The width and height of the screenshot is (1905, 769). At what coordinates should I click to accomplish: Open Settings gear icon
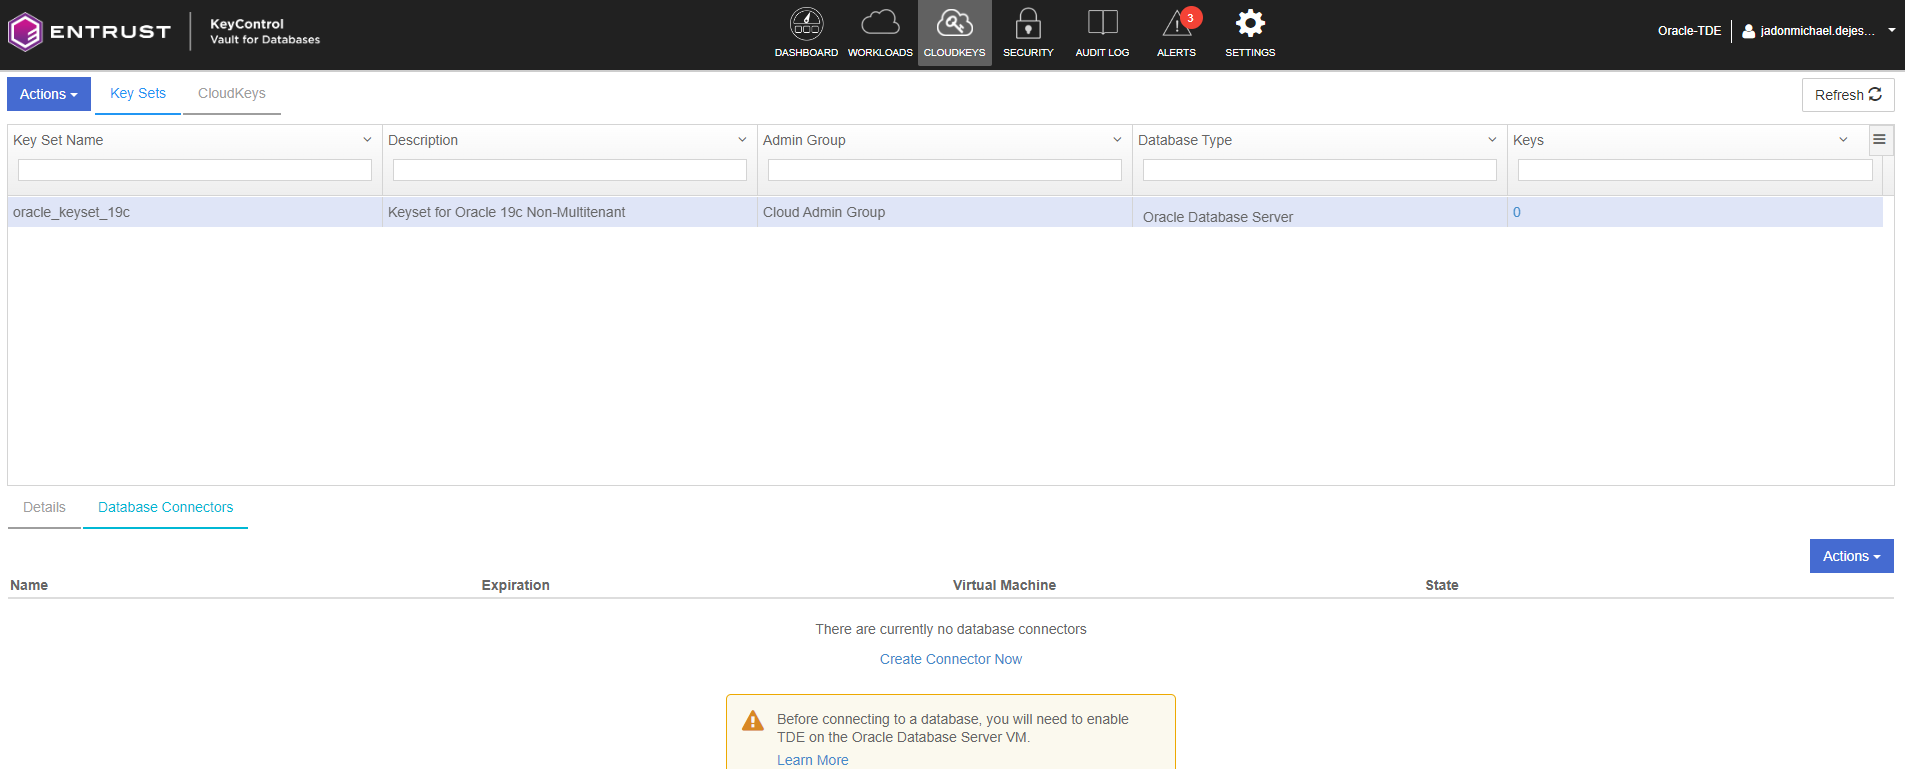(1250, 23)
